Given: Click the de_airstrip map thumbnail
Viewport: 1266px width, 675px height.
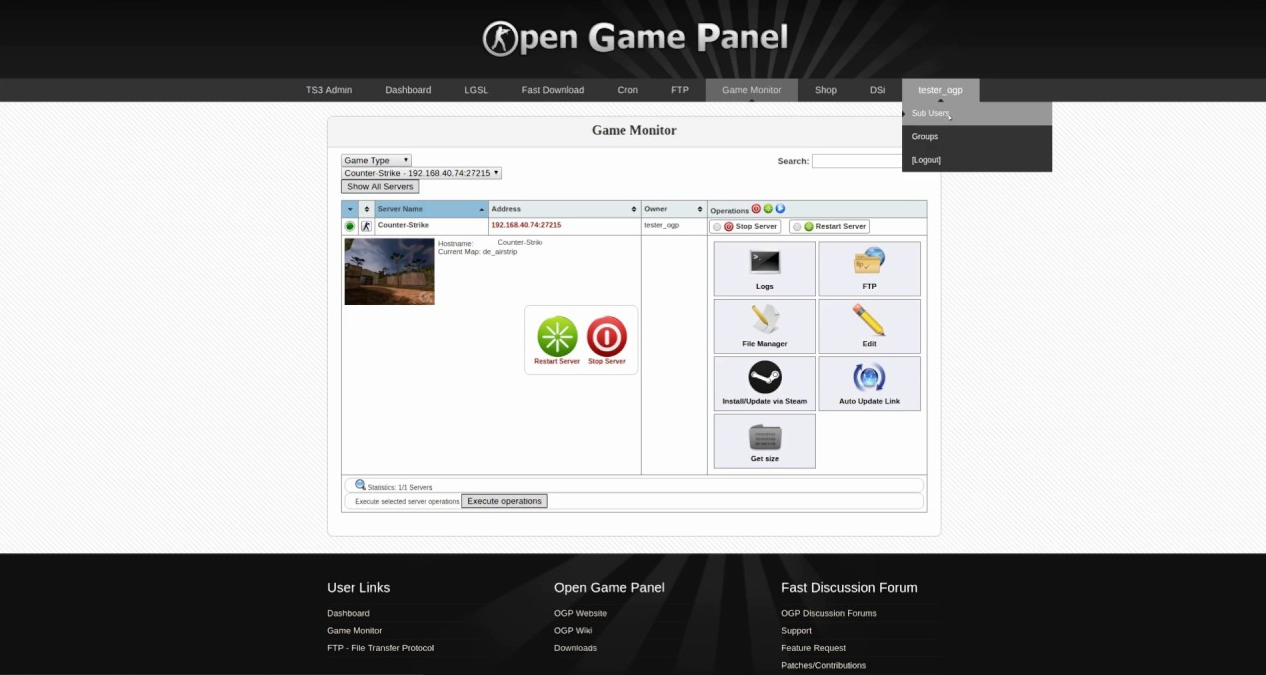Looking at the screenshot, I should point(389,271).
